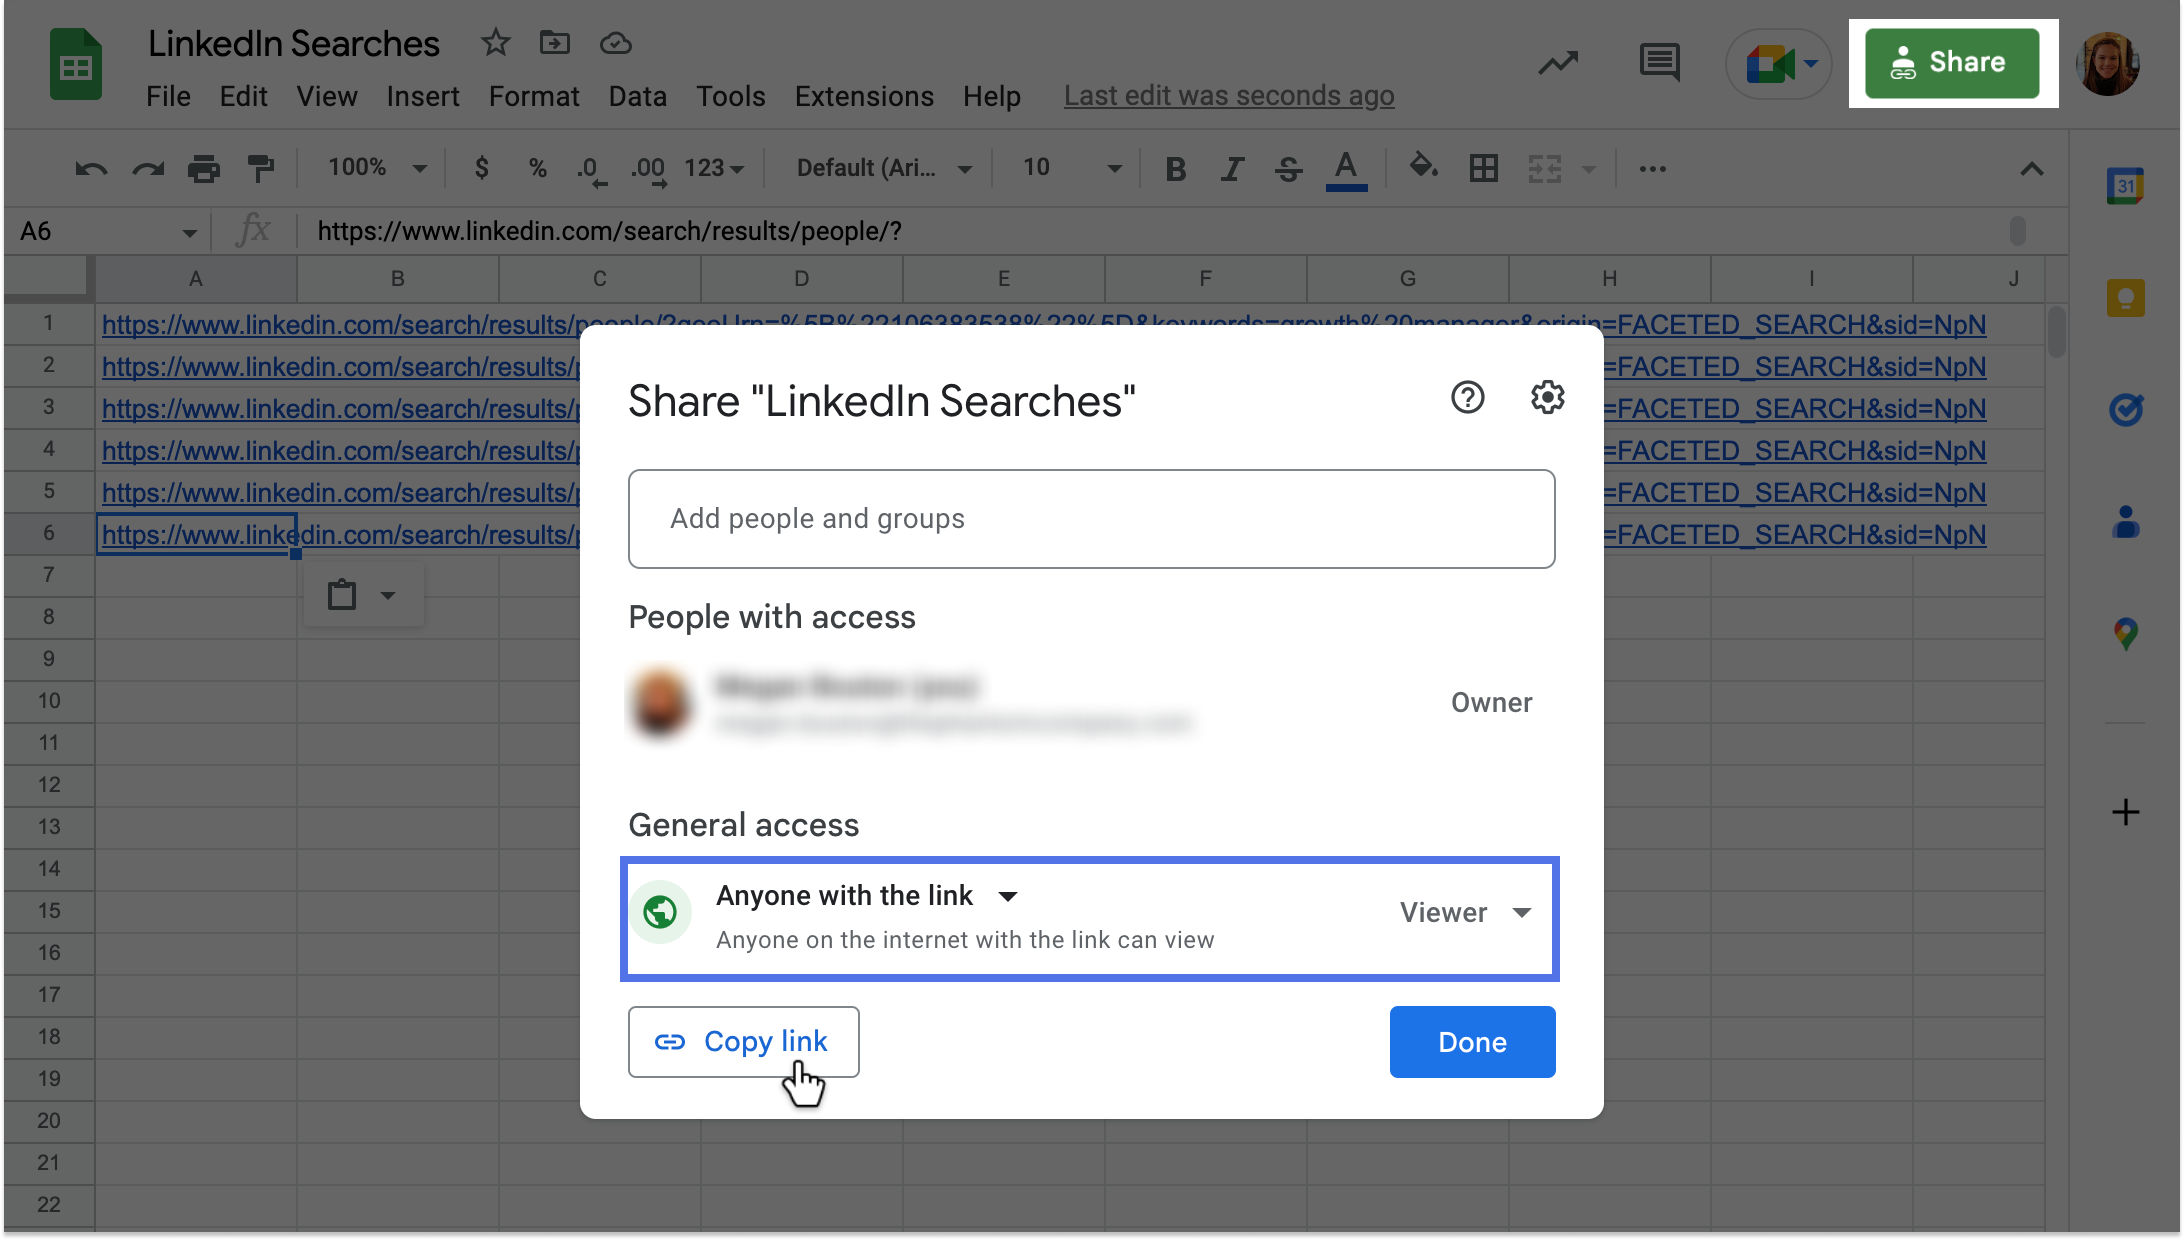The height and width of the screenshot is (1240, 2184).
Task: Open the Format menu
Action: coord(534,96)
